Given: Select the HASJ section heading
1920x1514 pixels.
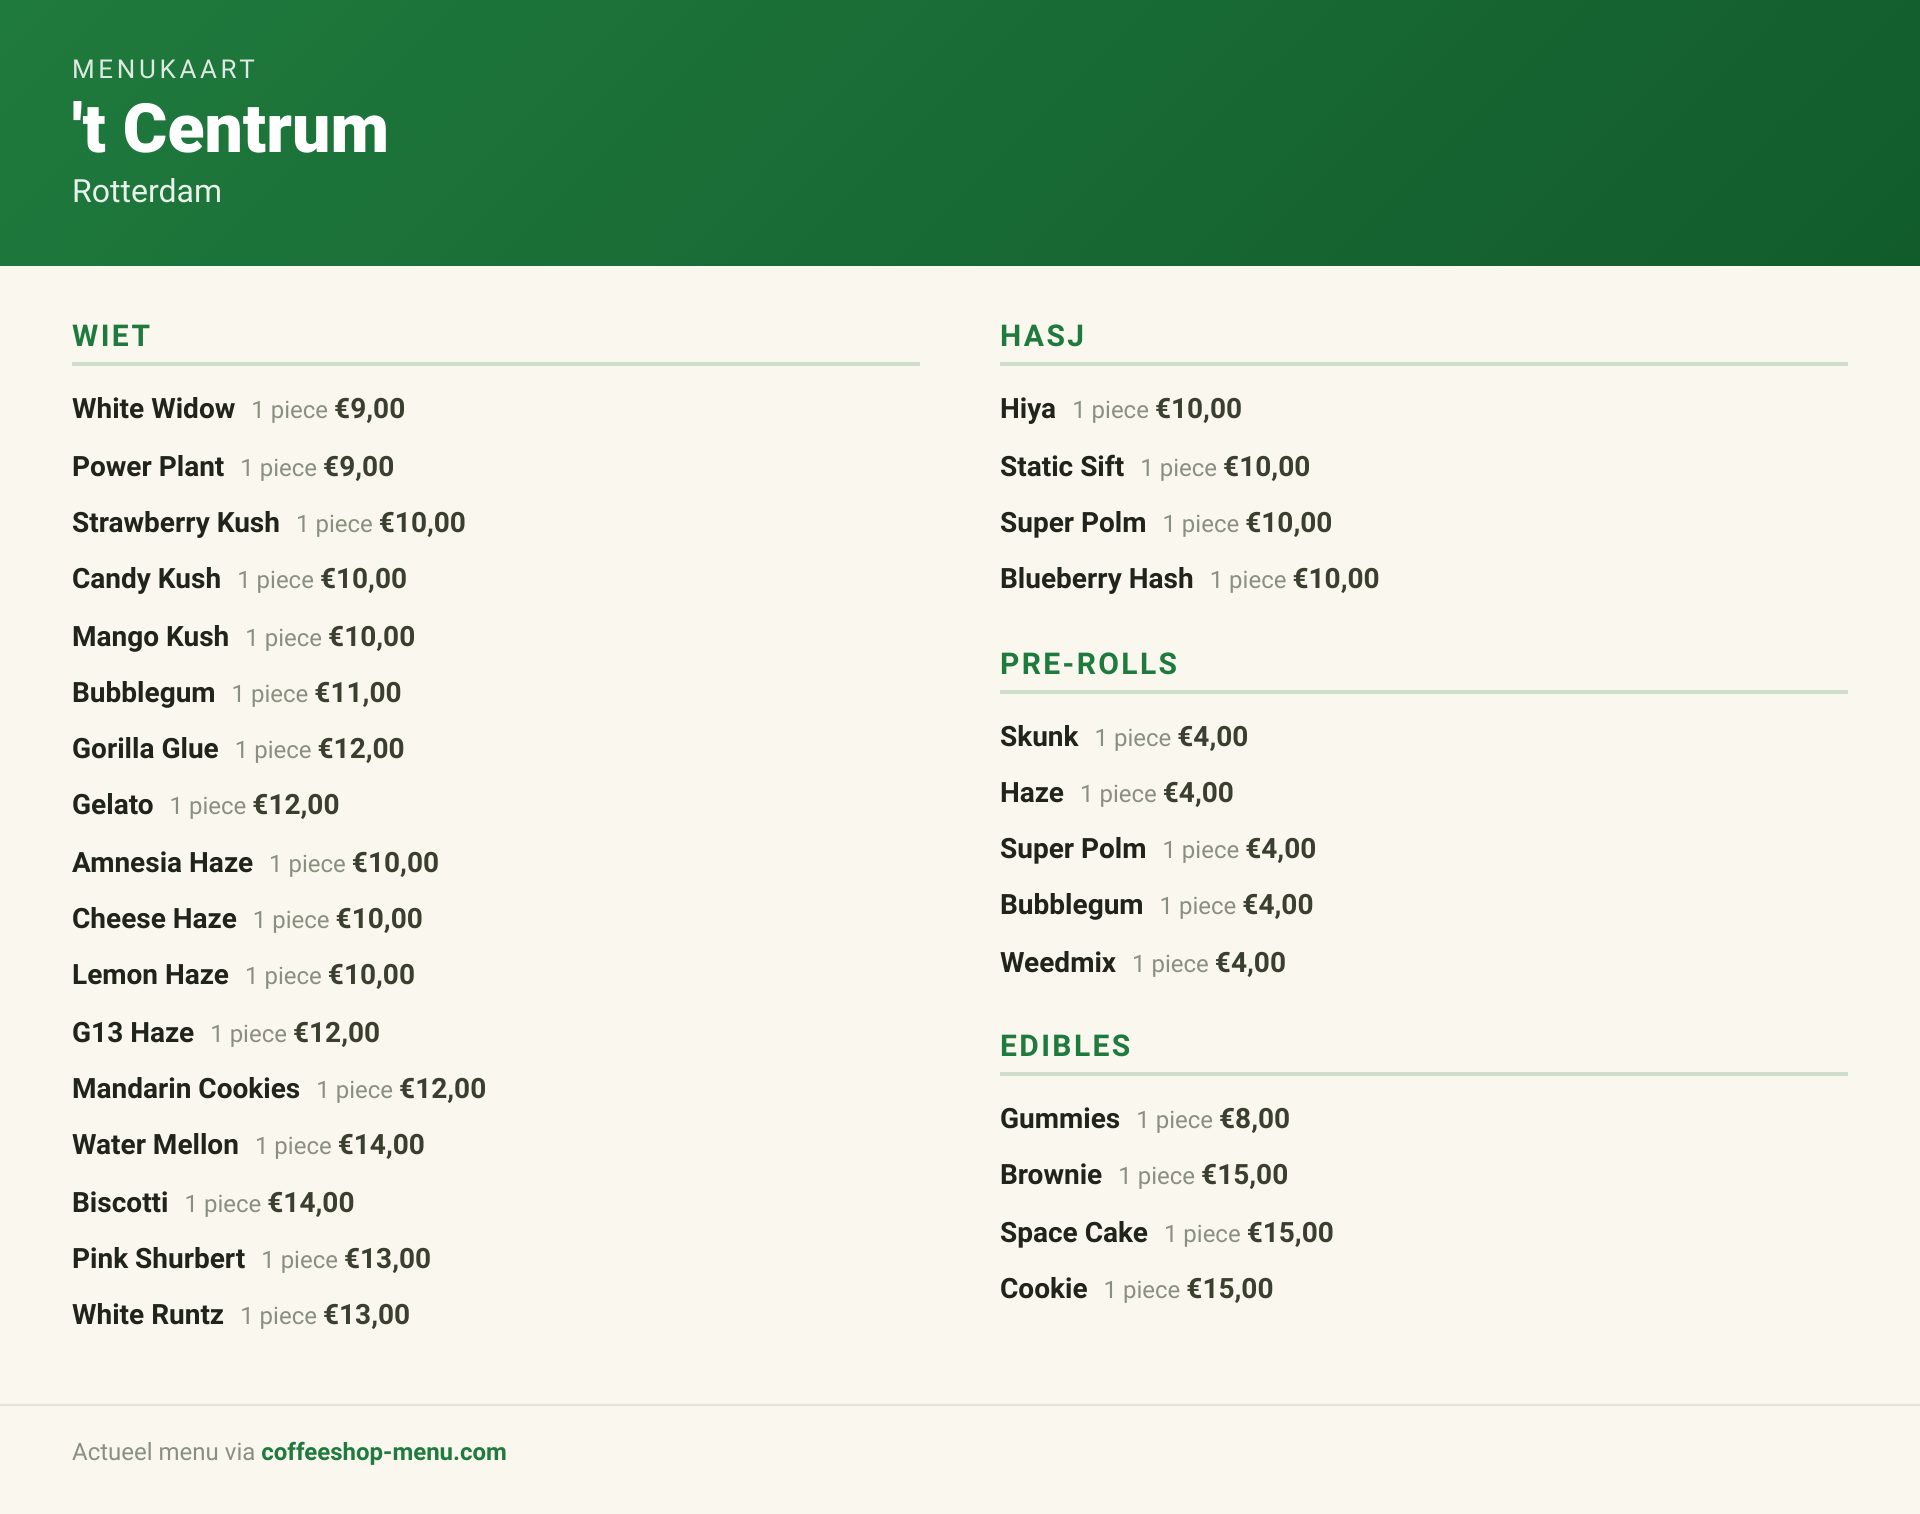Looking at the screenshot, I should (x=1042, y=336).
